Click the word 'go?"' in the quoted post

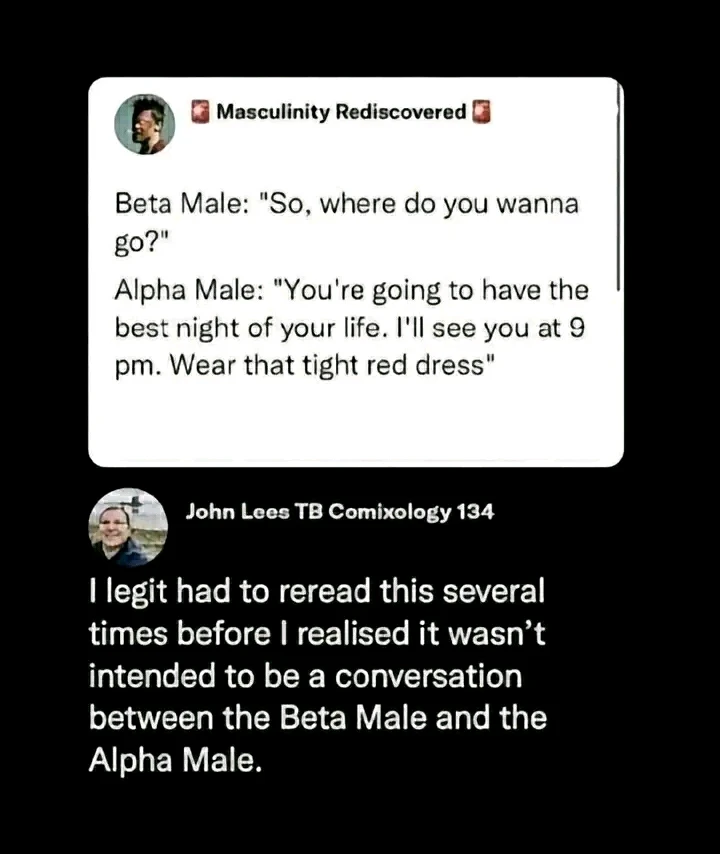pos(142,242)
